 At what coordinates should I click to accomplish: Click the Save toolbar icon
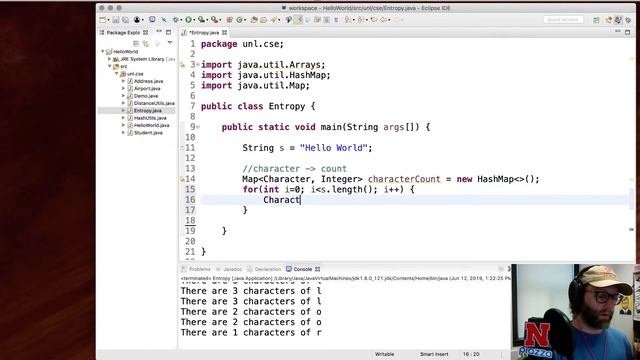[116, 20]
